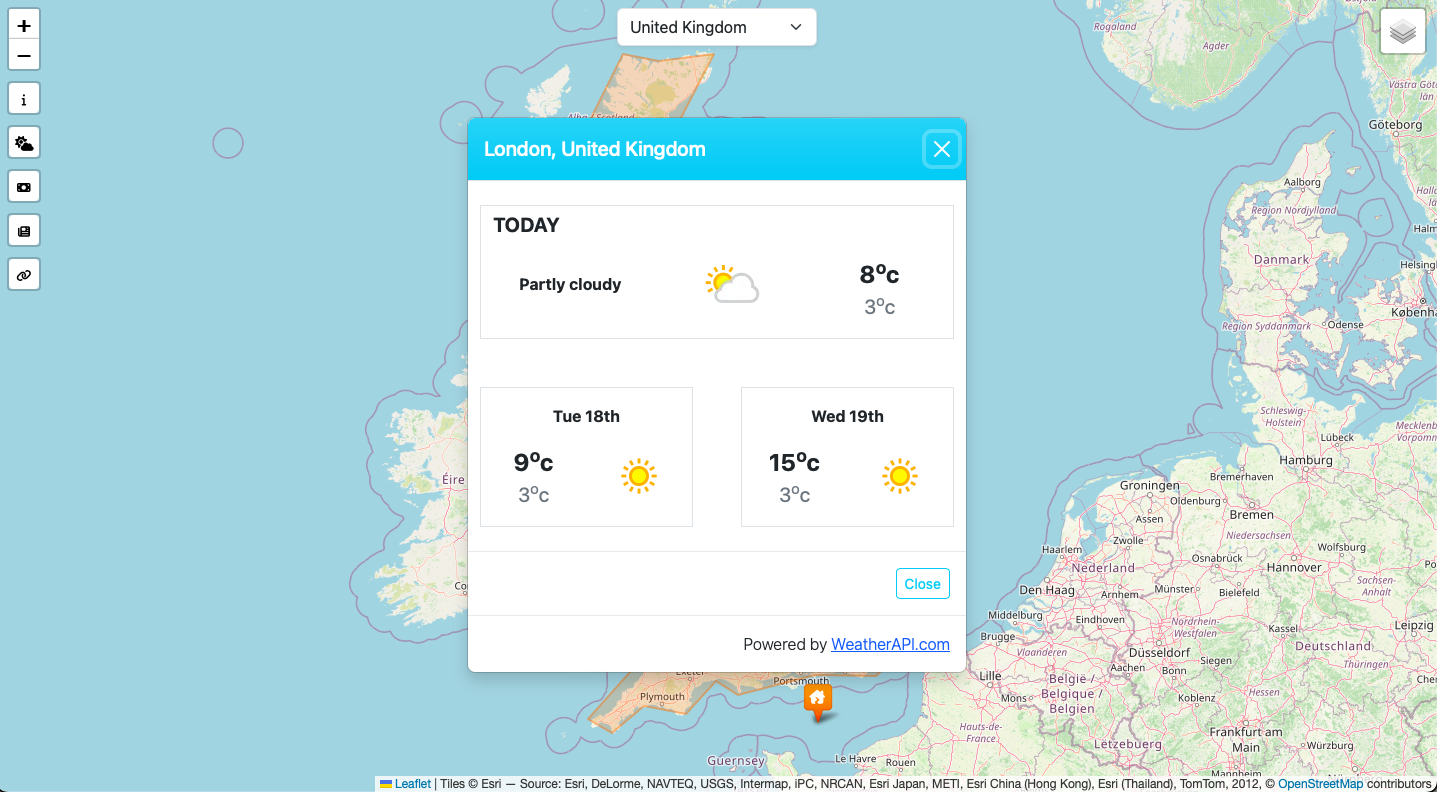Image resolution: width=1437 pixels, height=792 pixels.
Task: Zoom out of the map
Action: pos(24,56)
